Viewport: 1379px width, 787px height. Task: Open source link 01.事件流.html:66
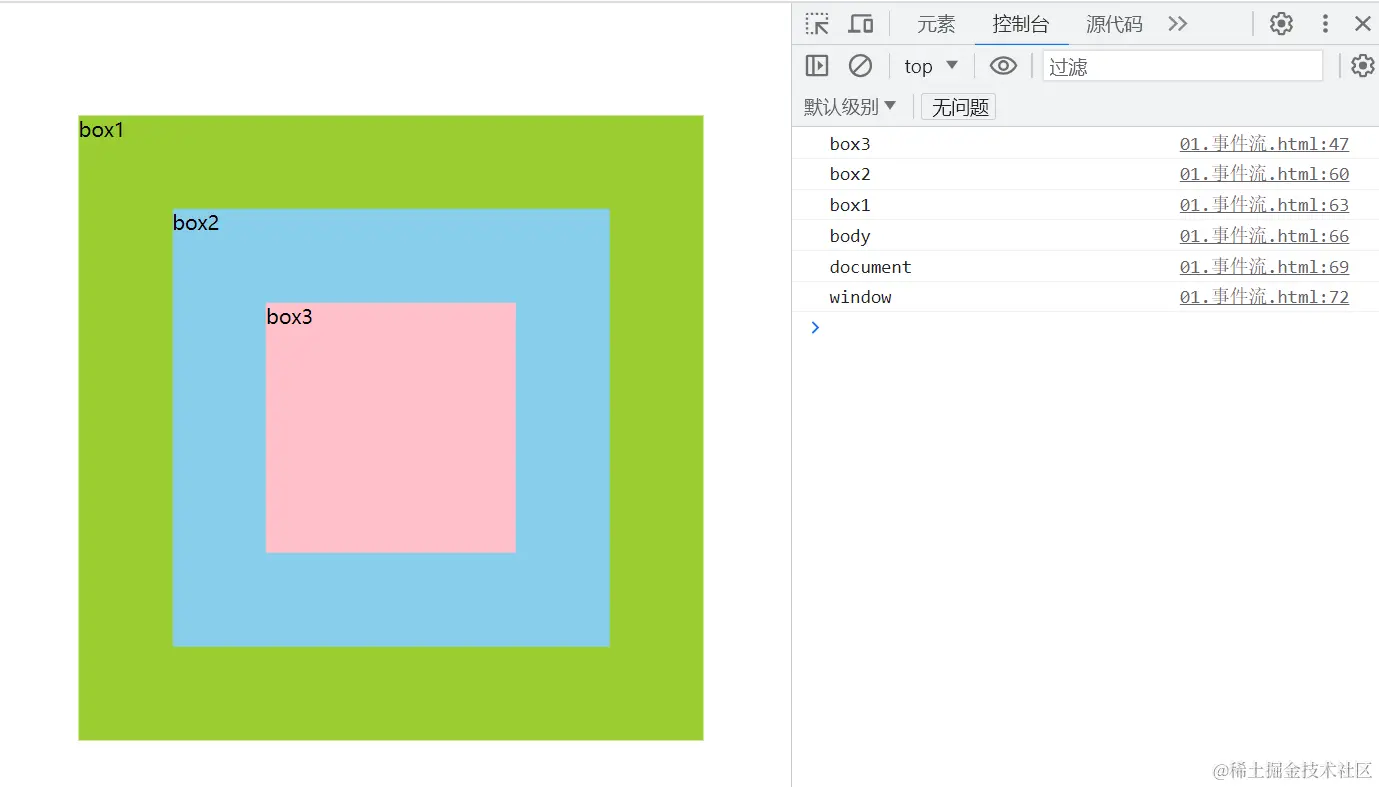click(1264, 236)
